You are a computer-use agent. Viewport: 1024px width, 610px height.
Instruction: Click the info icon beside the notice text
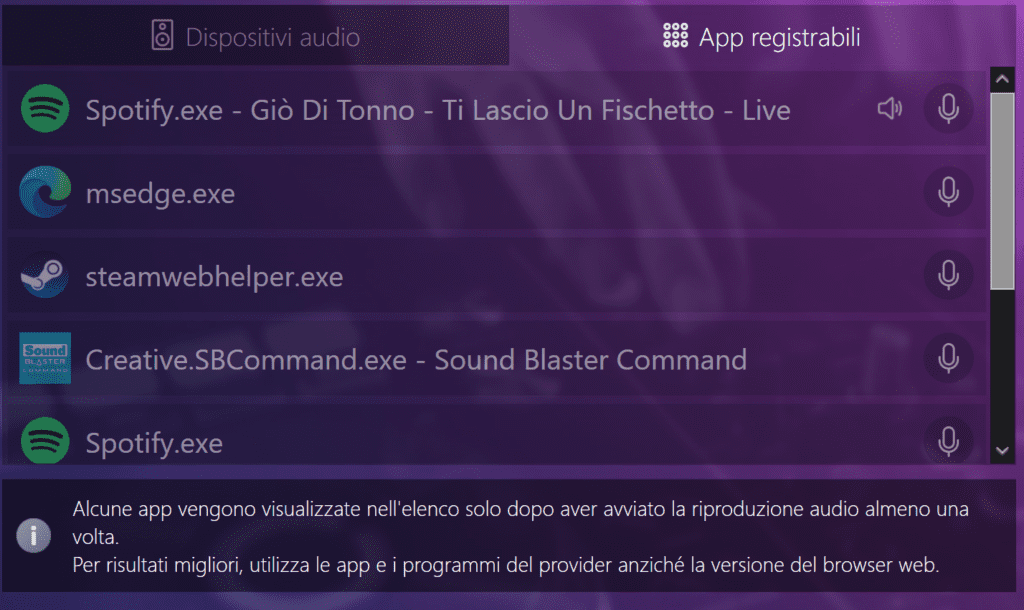point(33,536)
